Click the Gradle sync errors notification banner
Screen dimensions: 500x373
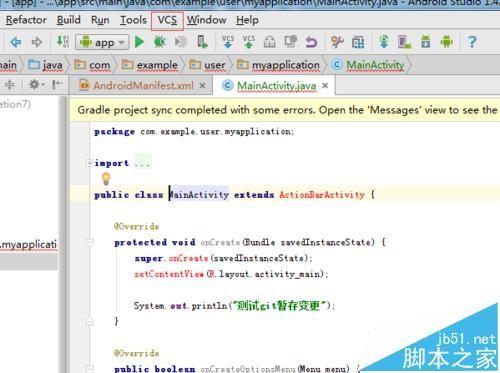(x=284, y=110)
